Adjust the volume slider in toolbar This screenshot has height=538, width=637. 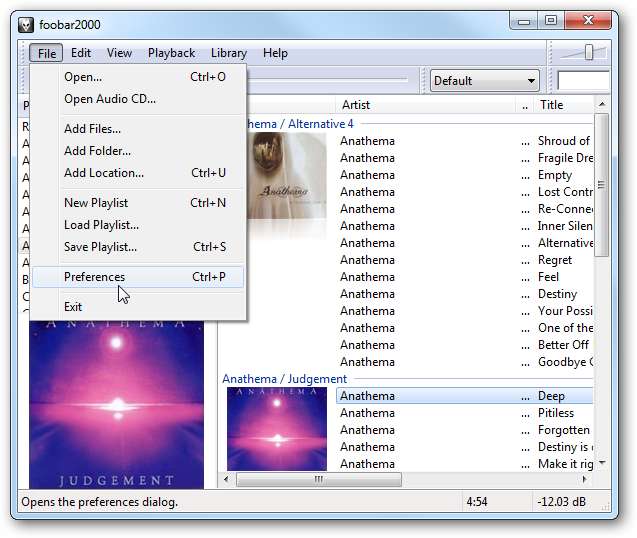tap(589, 53)
